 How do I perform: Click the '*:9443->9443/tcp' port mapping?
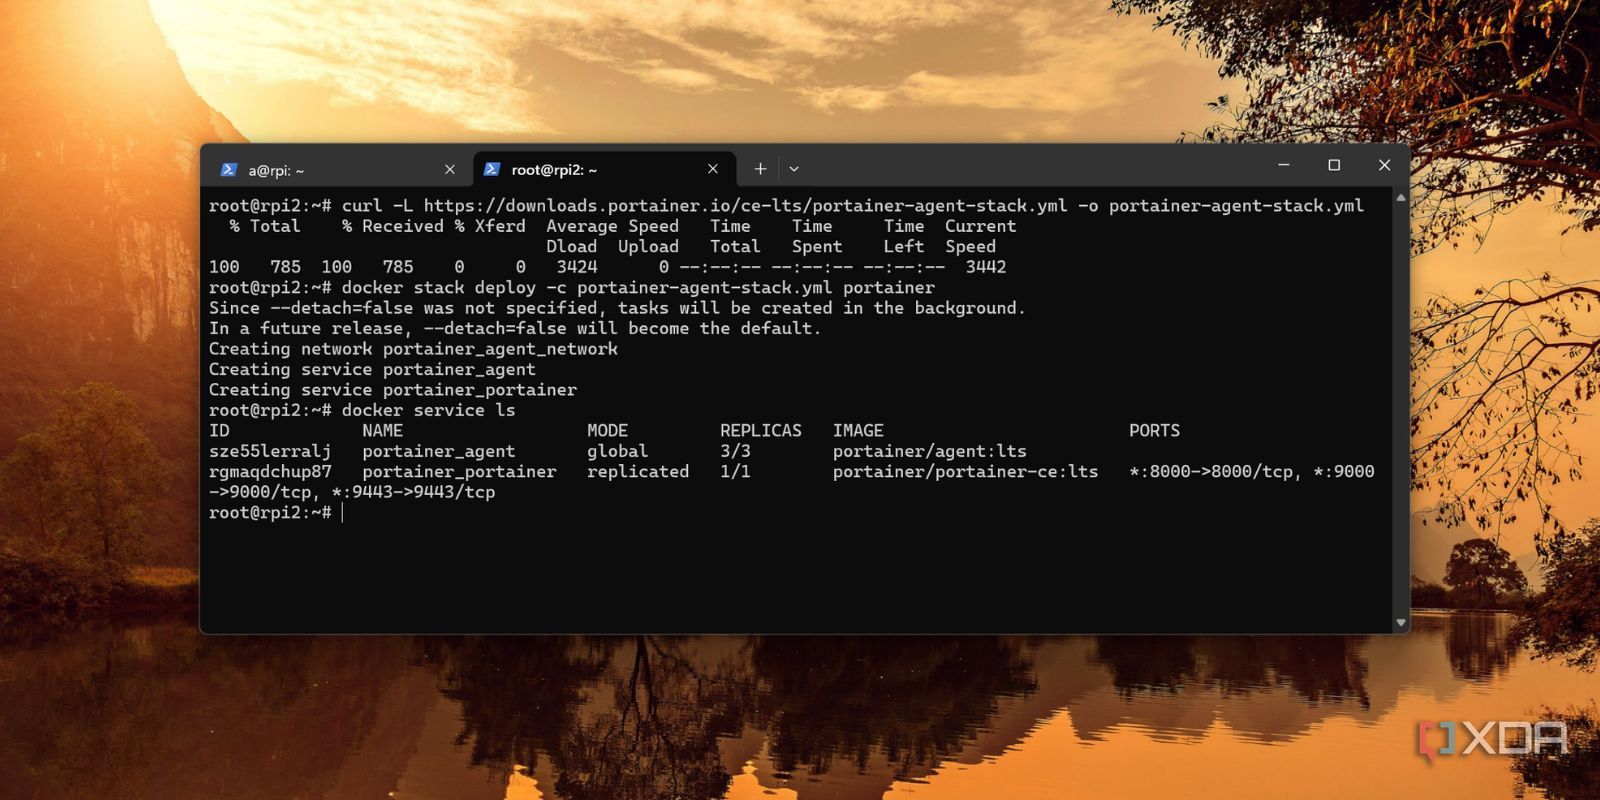(x=413, y=492)
